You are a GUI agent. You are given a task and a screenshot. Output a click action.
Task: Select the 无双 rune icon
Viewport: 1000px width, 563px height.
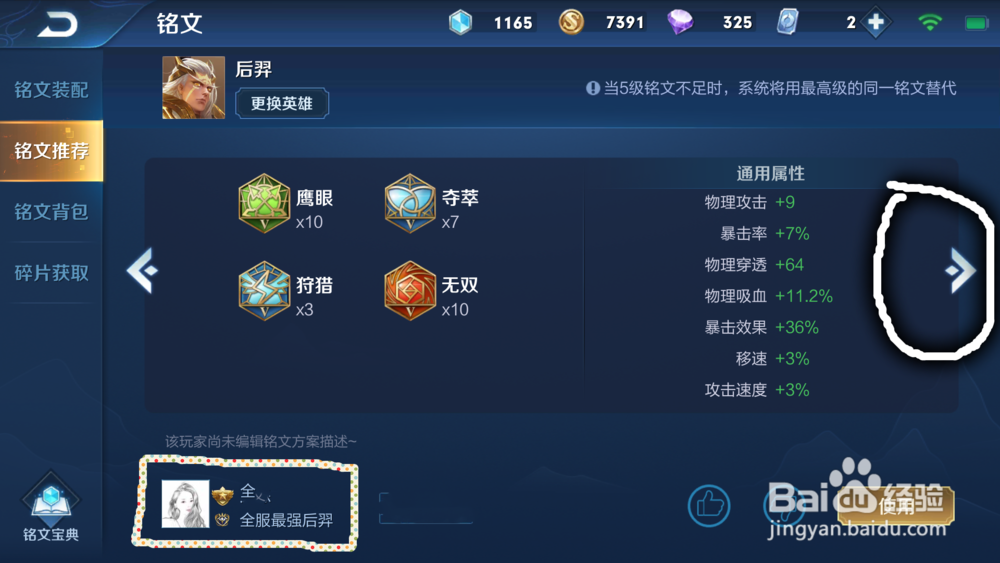point(410,291)
